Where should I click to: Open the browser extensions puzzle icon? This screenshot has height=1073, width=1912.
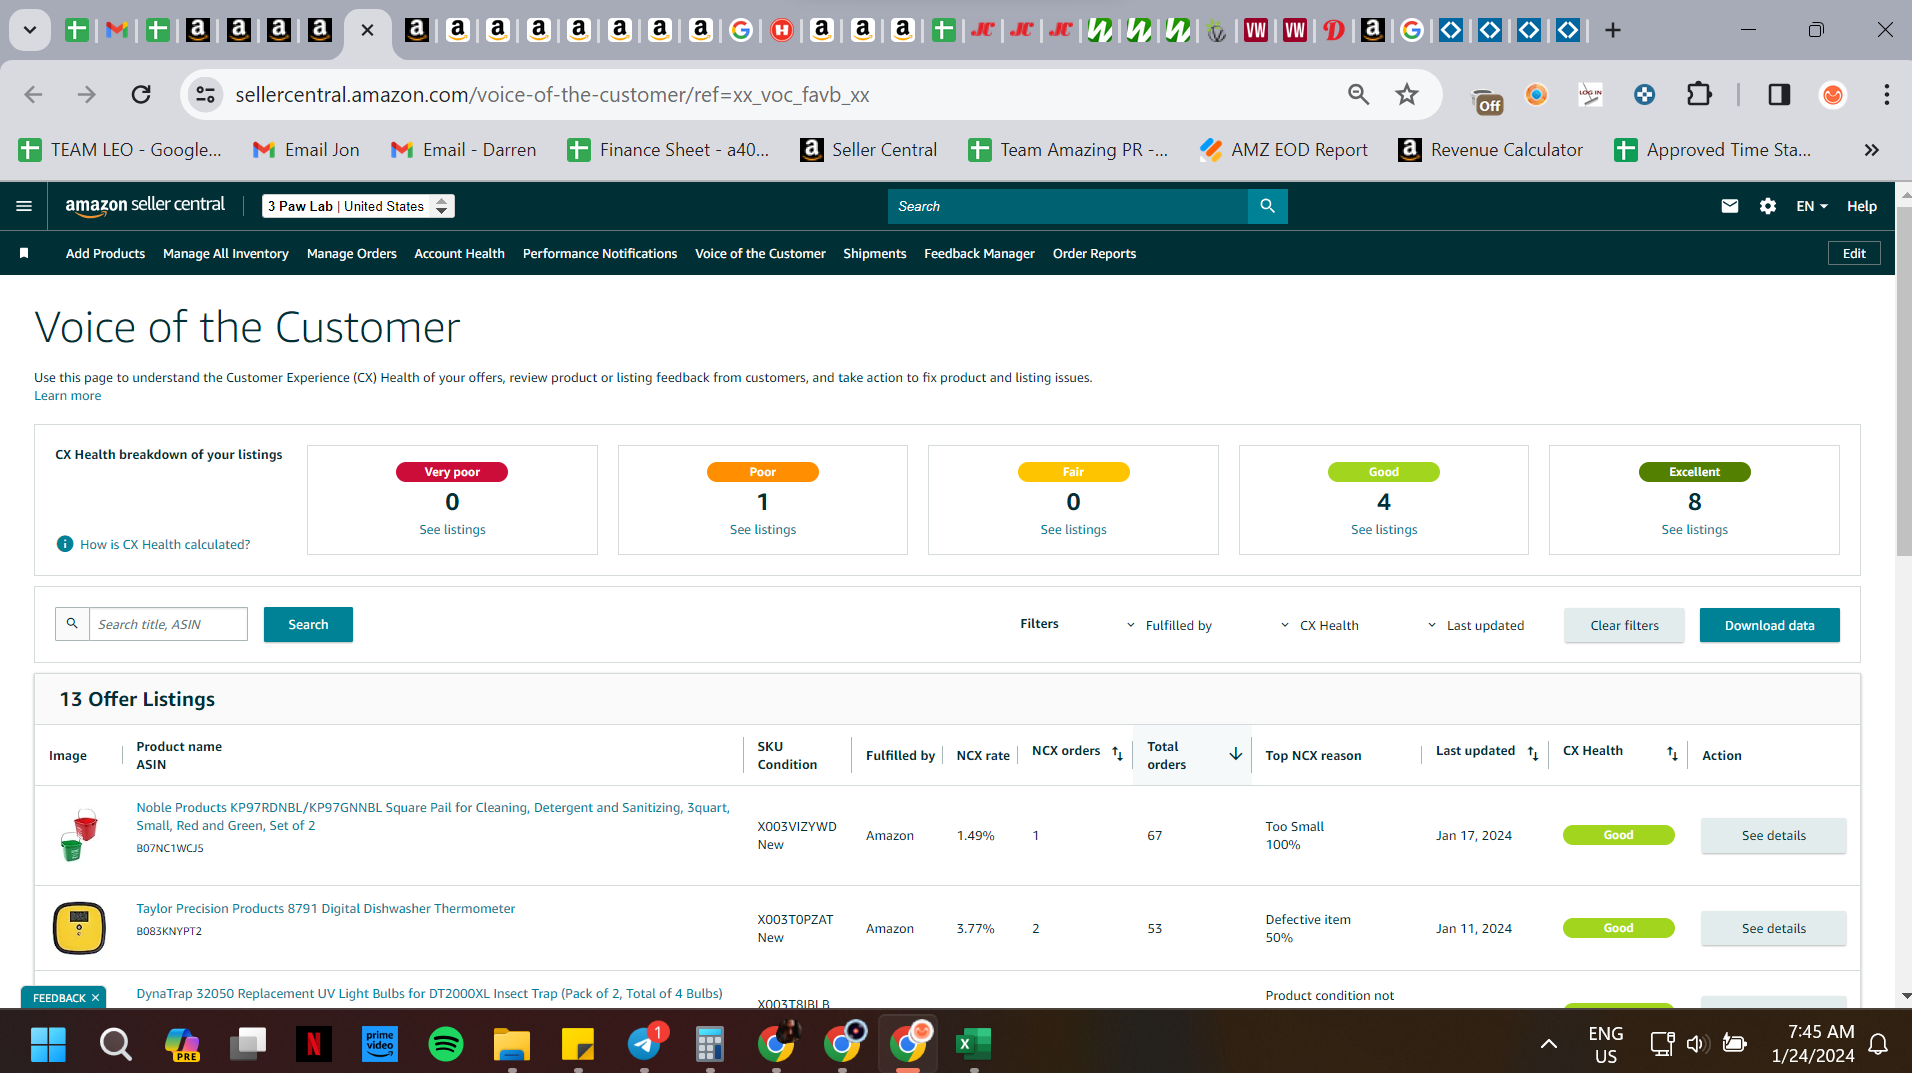pyautogui.click(x=1699, y=95)
